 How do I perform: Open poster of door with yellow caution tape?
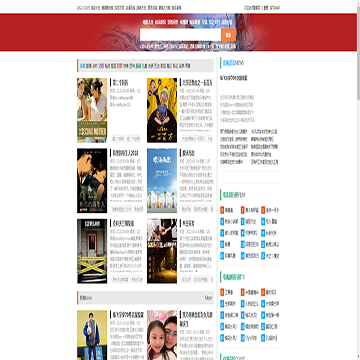[92, 251]
